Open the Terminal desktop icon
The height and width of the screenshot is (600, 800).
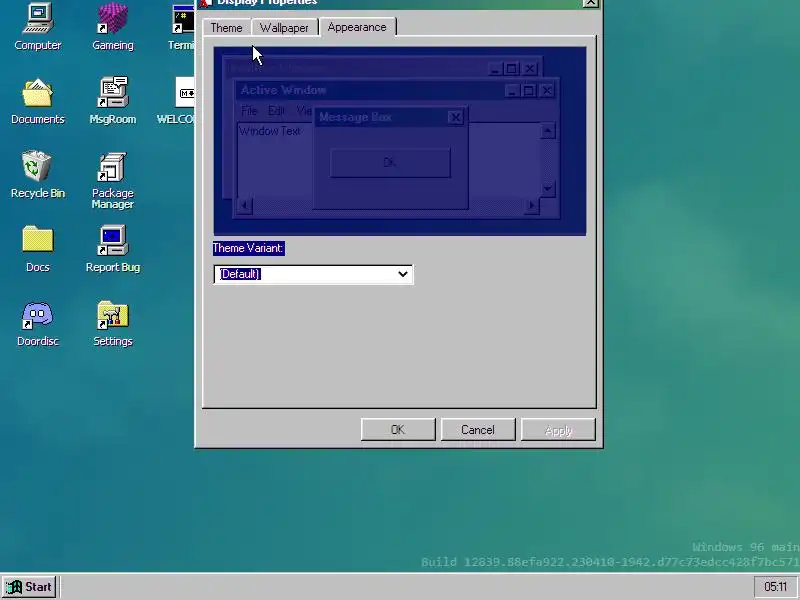click(182, 27)
